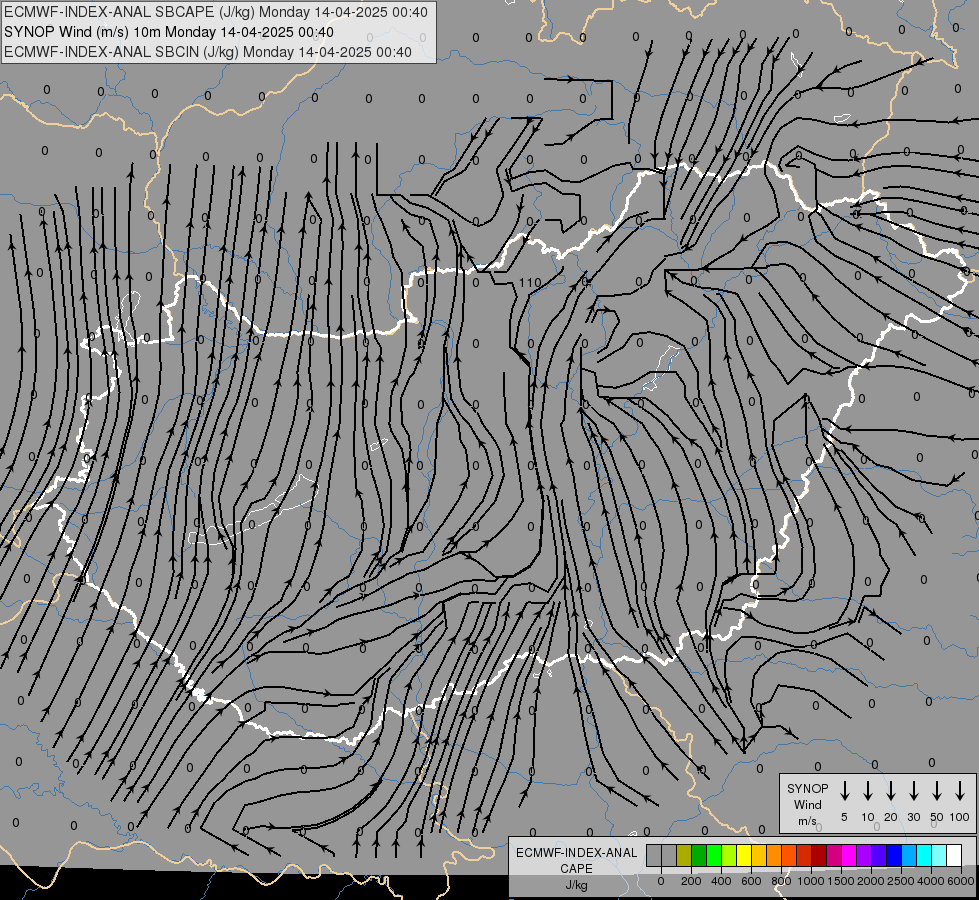Click the 5 label in wind legend
Viewport: 979px width, 900px height.
(x=844, y=817)
